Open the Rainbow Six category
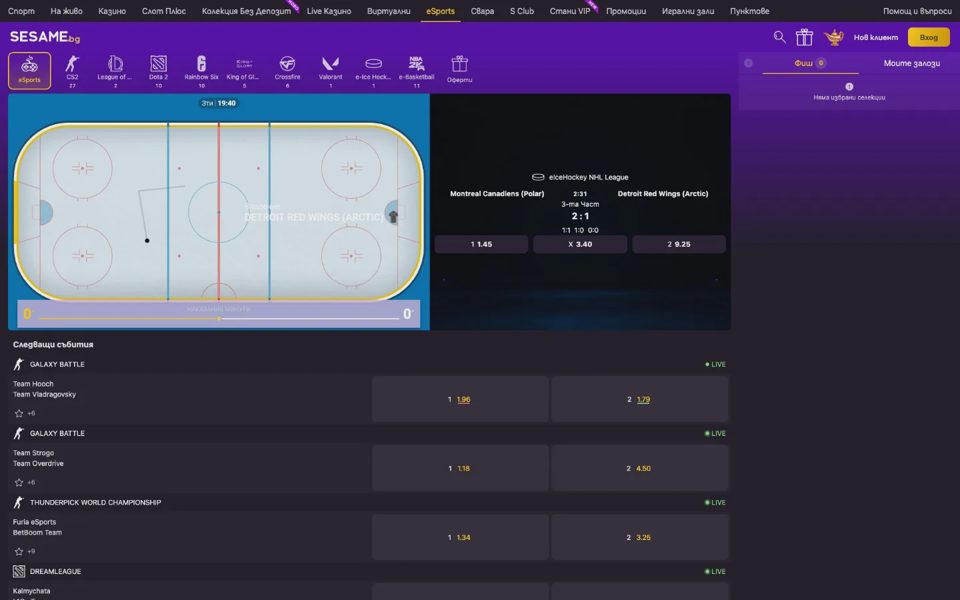 pyautogui.click(x=201, y=71)
